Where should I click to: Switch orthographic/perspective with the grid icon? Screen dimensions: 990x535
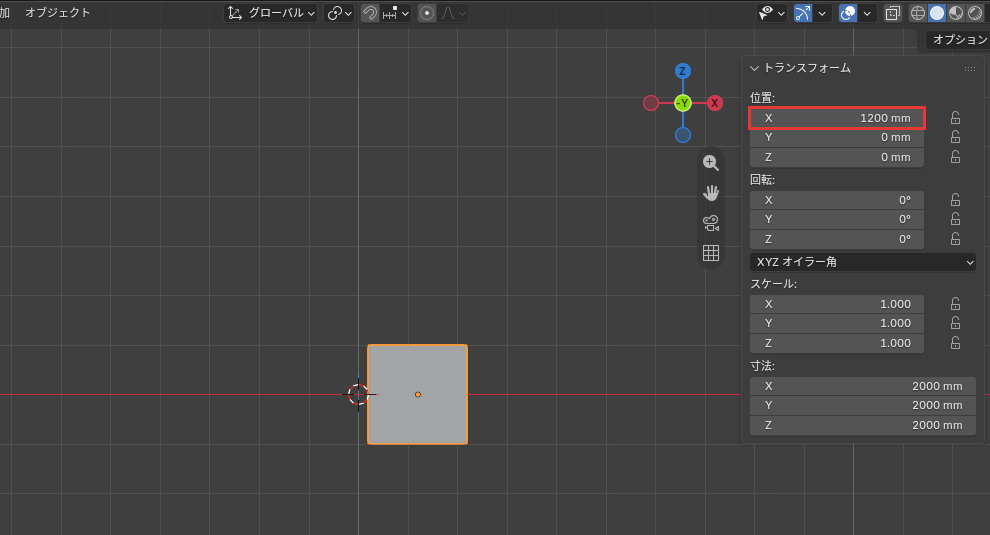click(711, 253)
